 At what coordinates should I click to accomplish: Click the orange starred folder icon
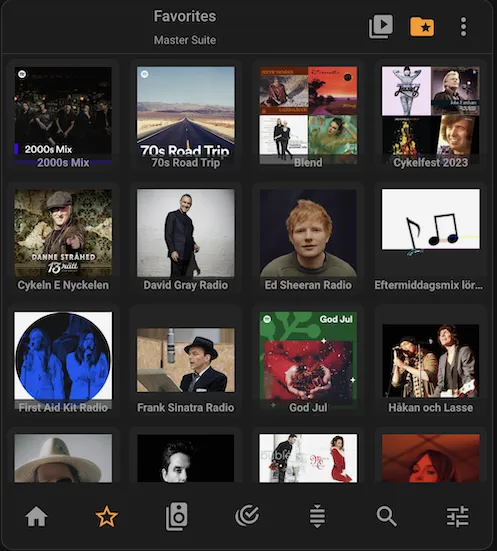(x=422, y=27)
